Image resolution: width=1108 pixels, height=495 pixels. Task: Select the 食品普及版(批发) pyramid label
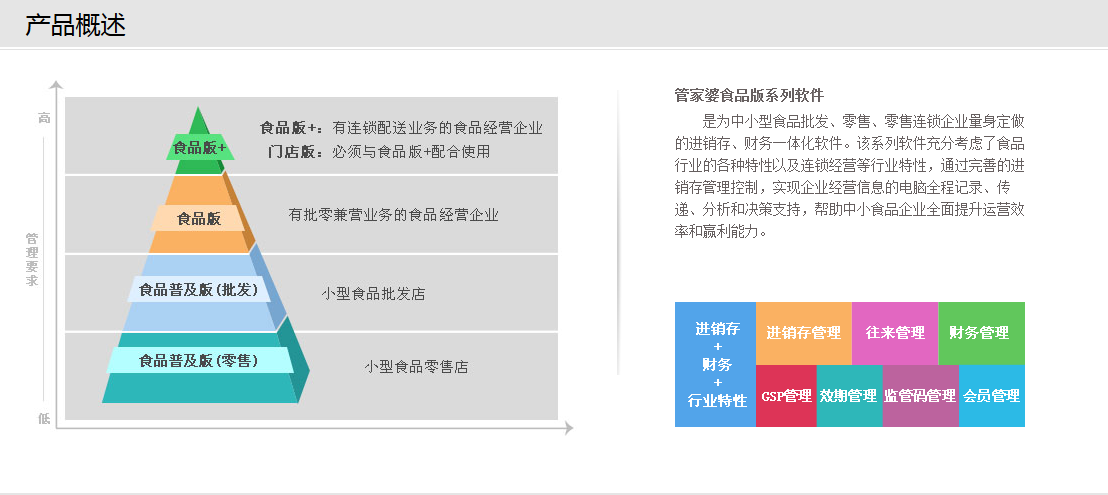(x=199, y=290)
